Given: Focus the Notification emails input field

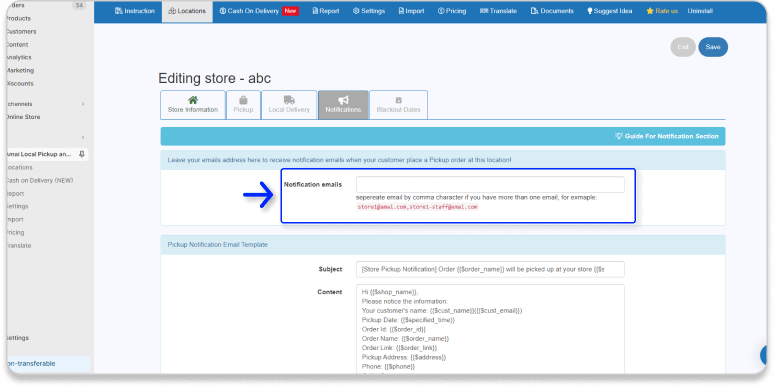Looking at the screenshot, I should pyautogui.click(x=490, y=184).
